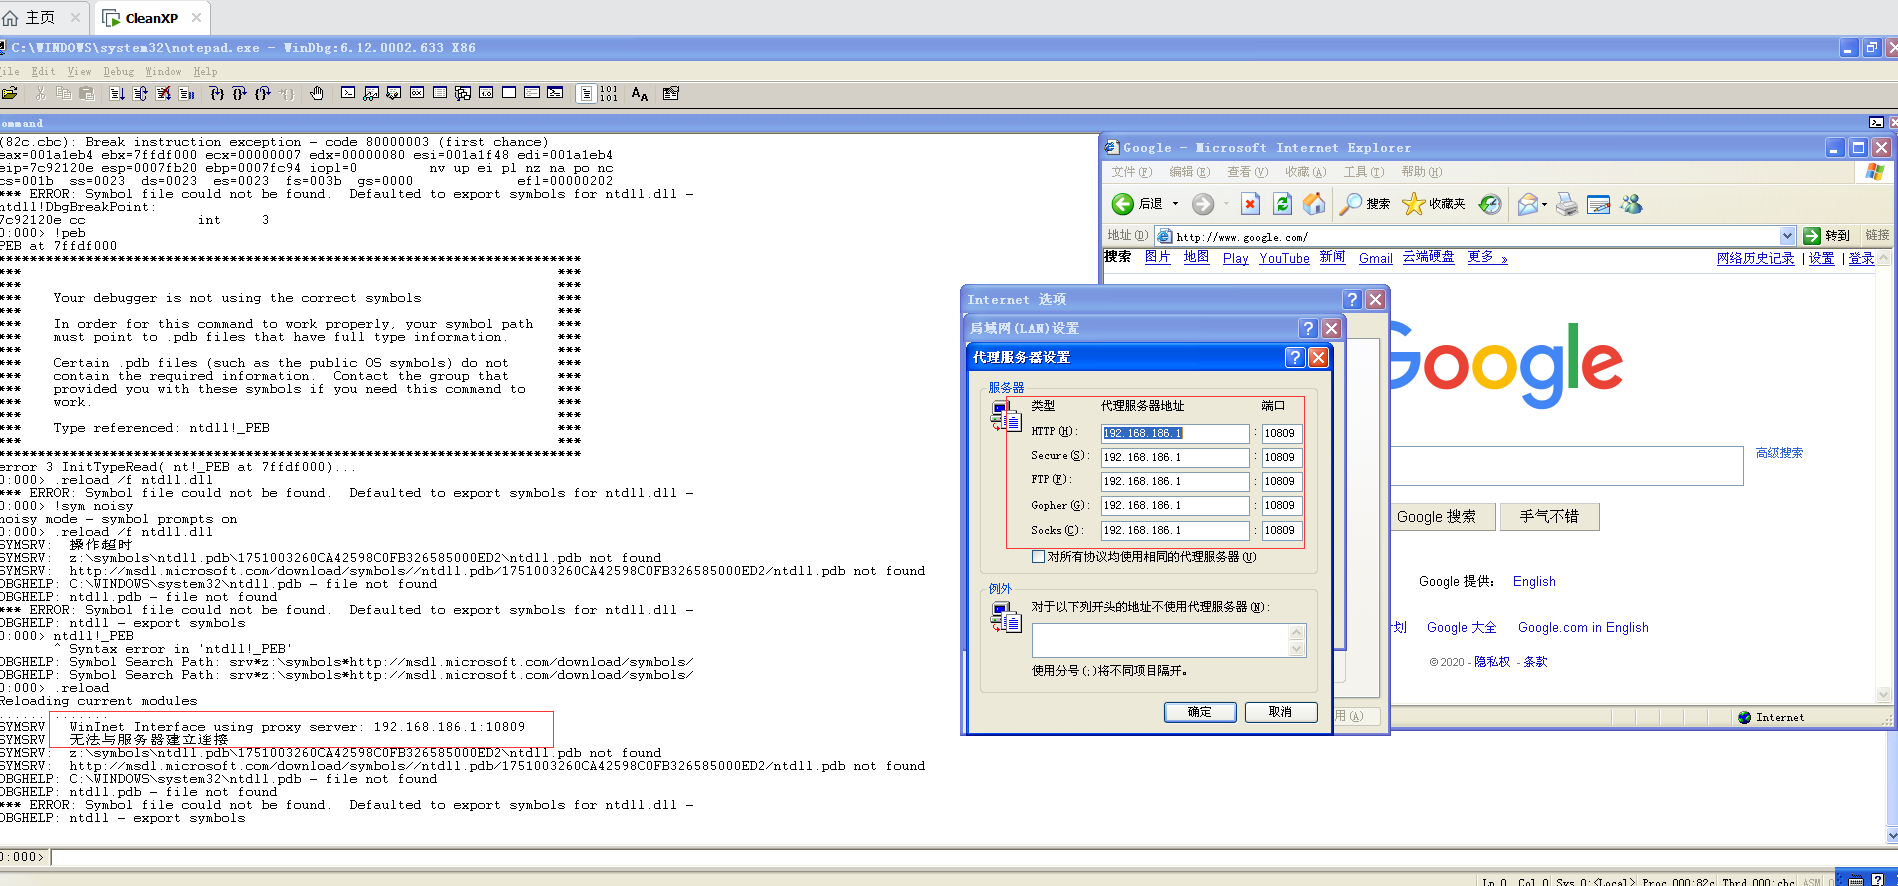Screen dimensions: 1898x886
Task: Open the Locals window icon in WinDbg toolbar
Action: pyautogui.click(x=394, y=93)
